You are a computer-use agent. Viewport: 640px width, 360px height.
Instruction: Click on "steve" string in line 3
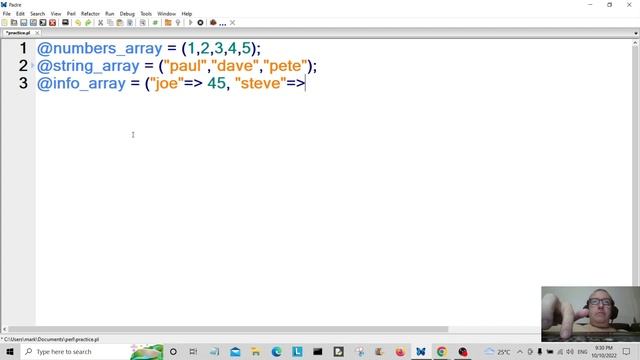coord(260,83)
